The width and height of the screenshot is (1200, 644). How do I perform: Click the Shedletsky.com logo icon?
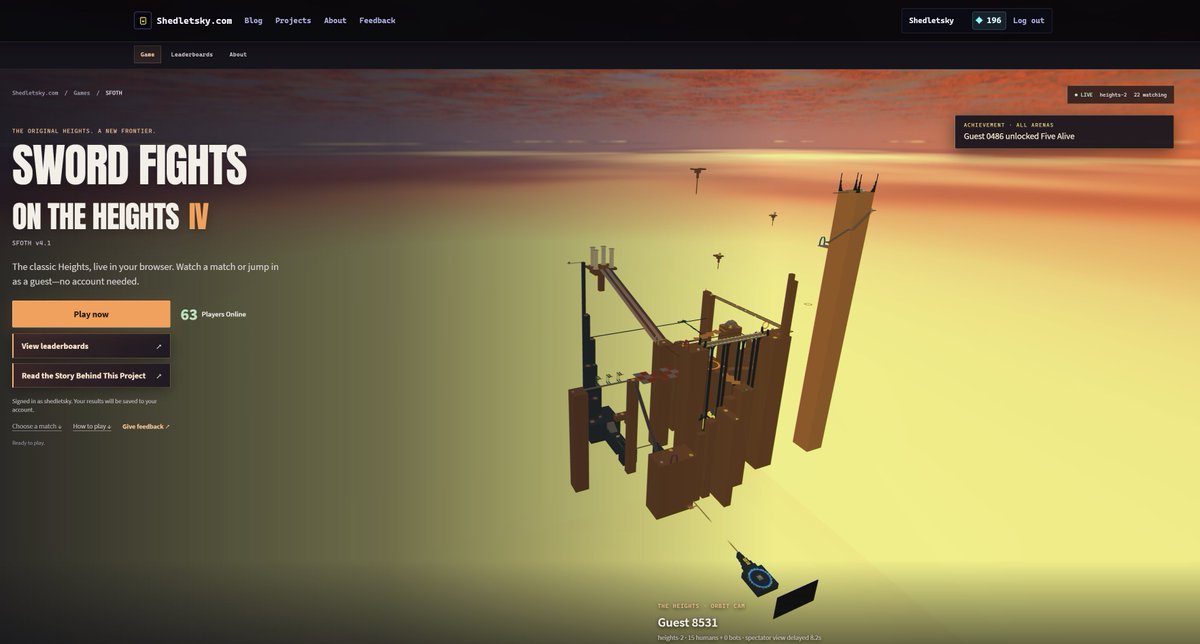(143, 20)
